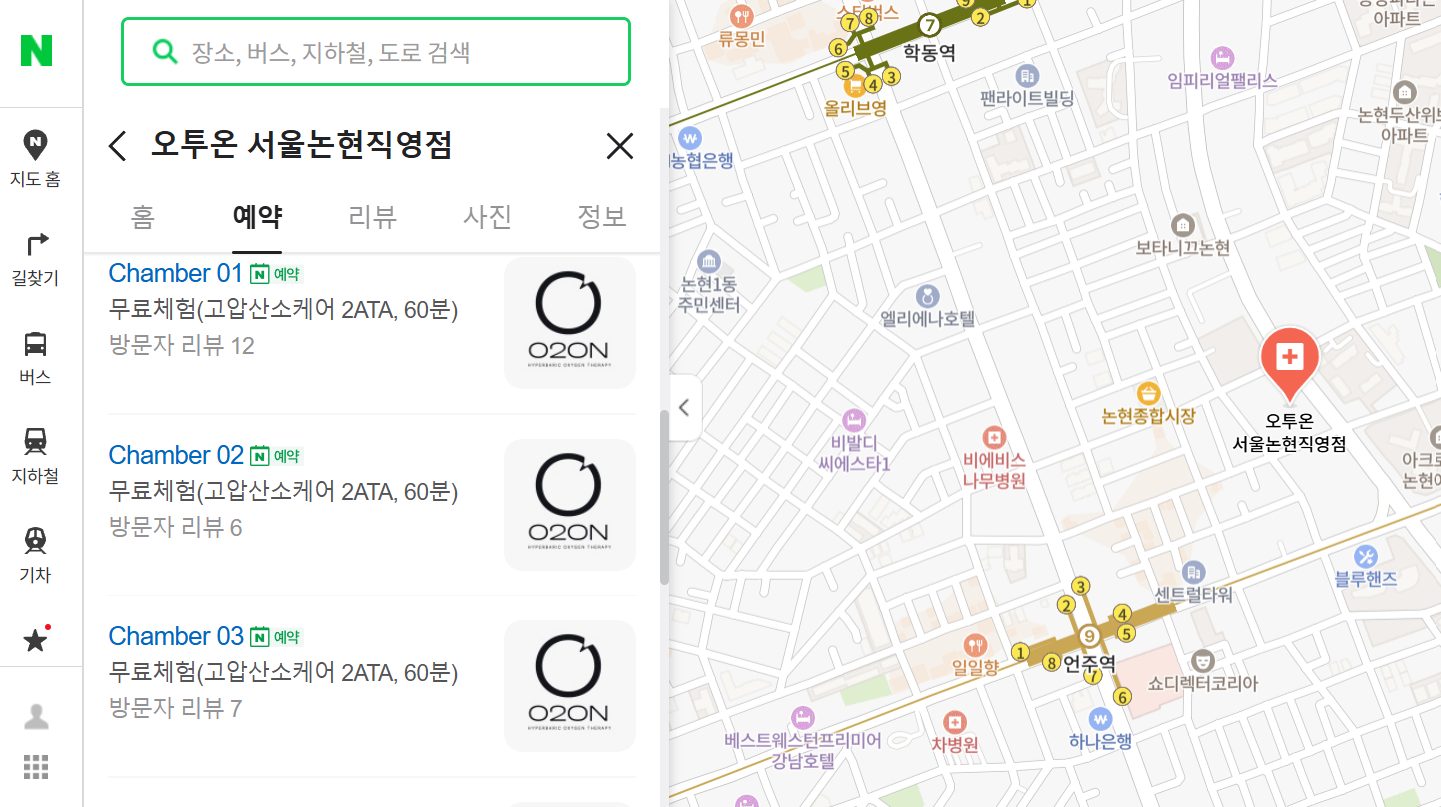Click the 올리브영 shop marker

tap(855, 87)
